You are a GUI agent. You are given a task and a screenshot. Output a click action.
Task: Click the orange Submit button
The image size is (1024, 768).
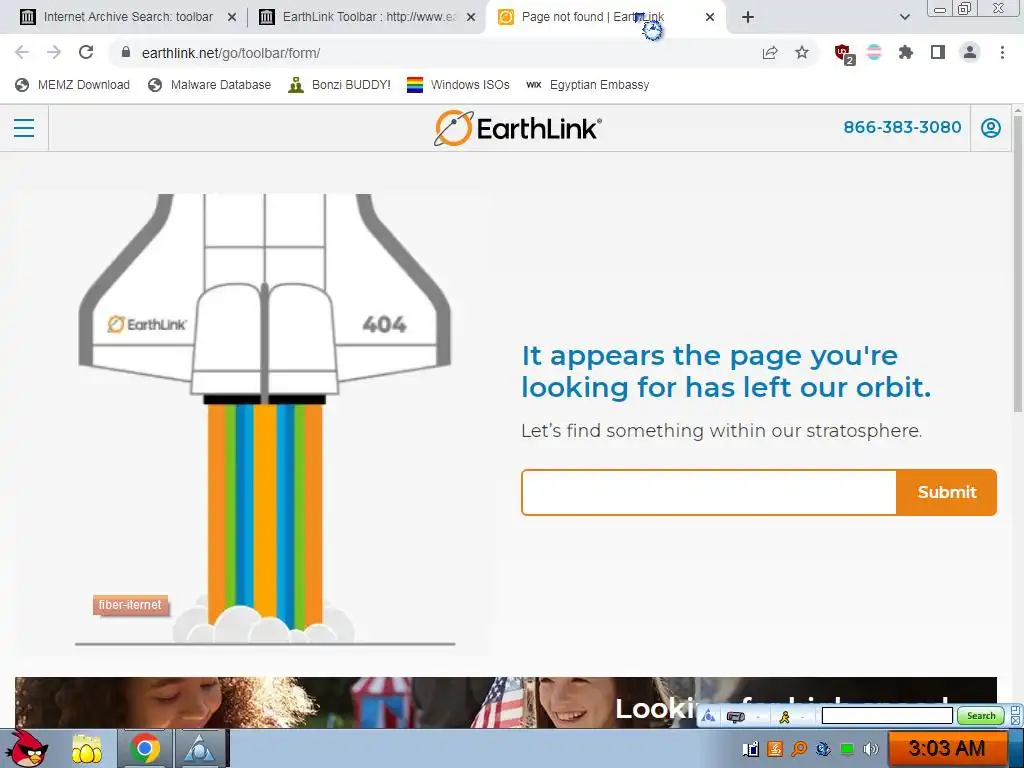(x=947, y=492)
